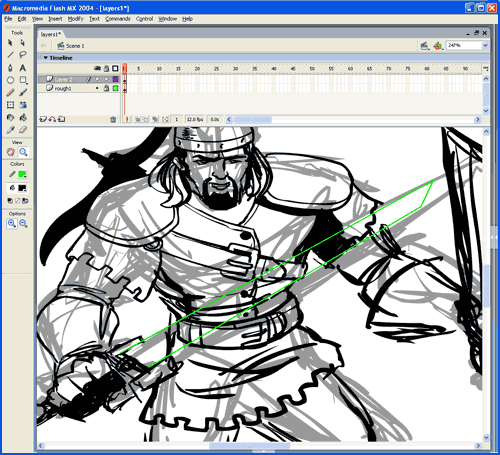Toggle Lock/Unlock All Layers padlock icon
This screenshot has height=455, width=500.
[x=106, y=68]
